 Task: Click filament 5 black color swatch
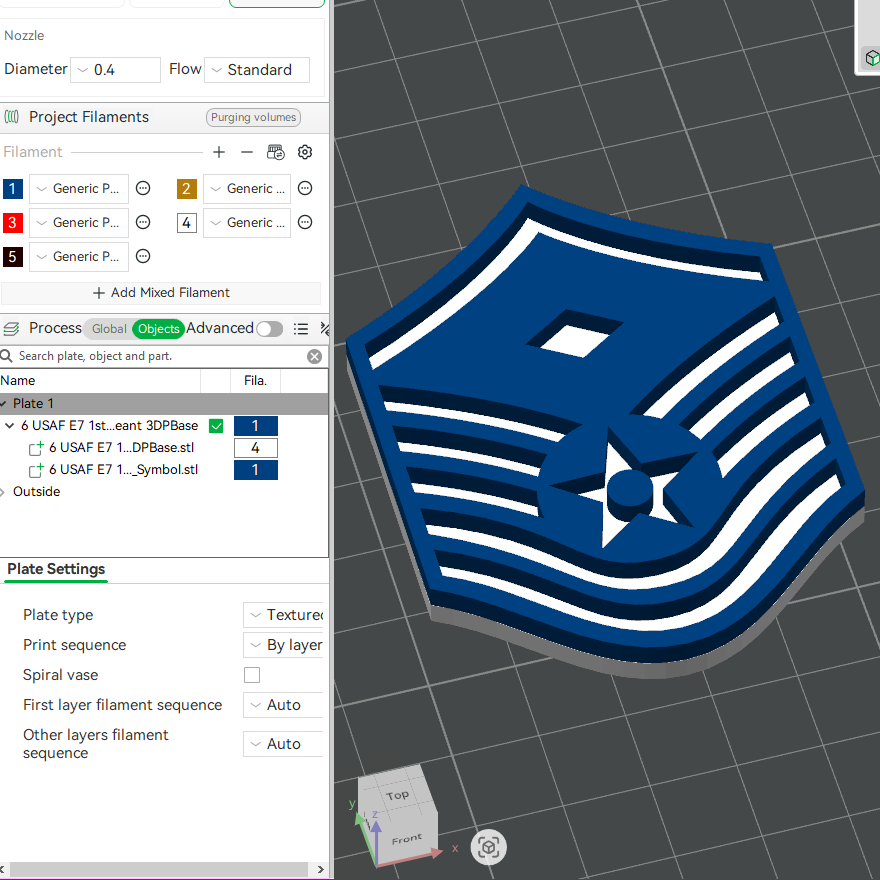pos(12,256)
